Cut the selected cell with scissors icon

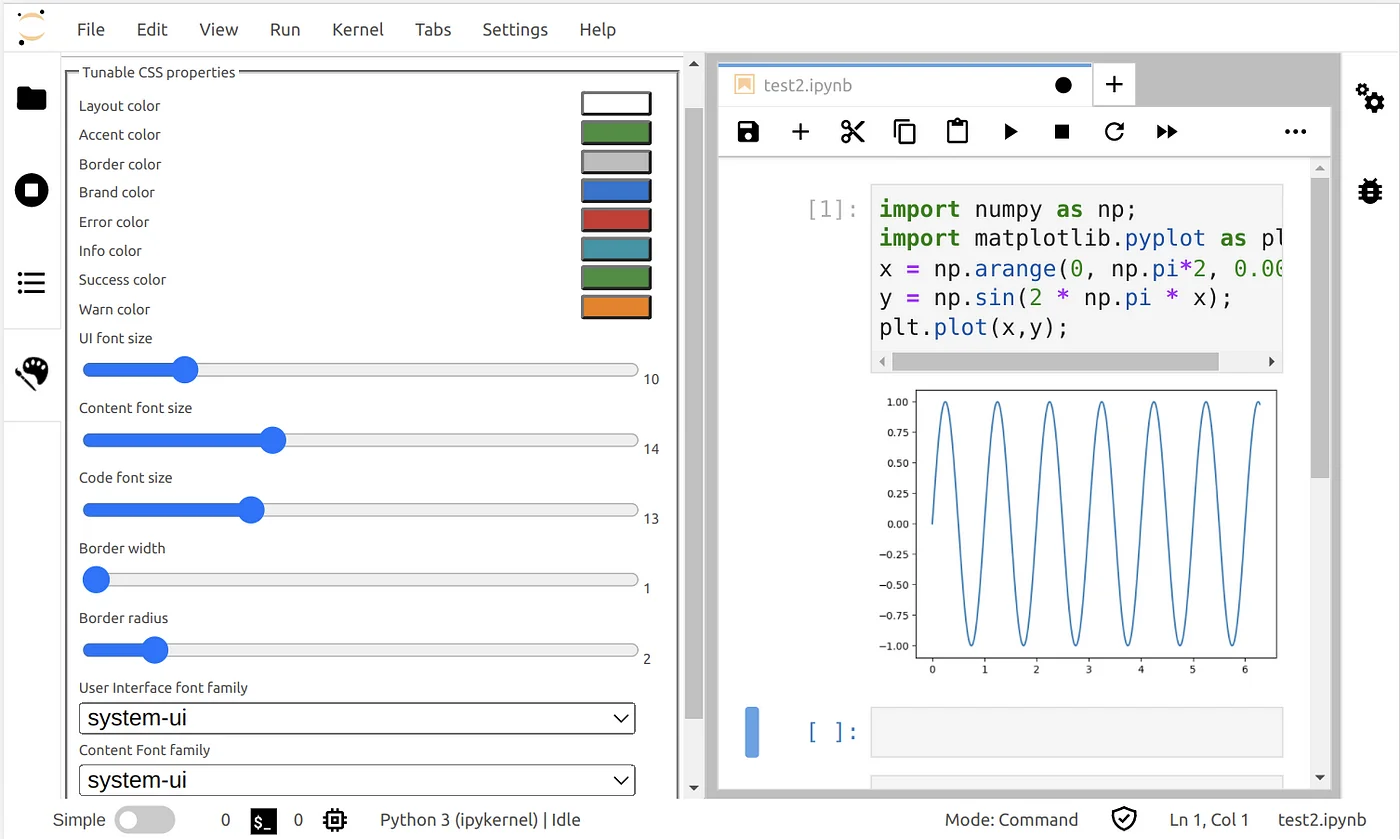852,131
